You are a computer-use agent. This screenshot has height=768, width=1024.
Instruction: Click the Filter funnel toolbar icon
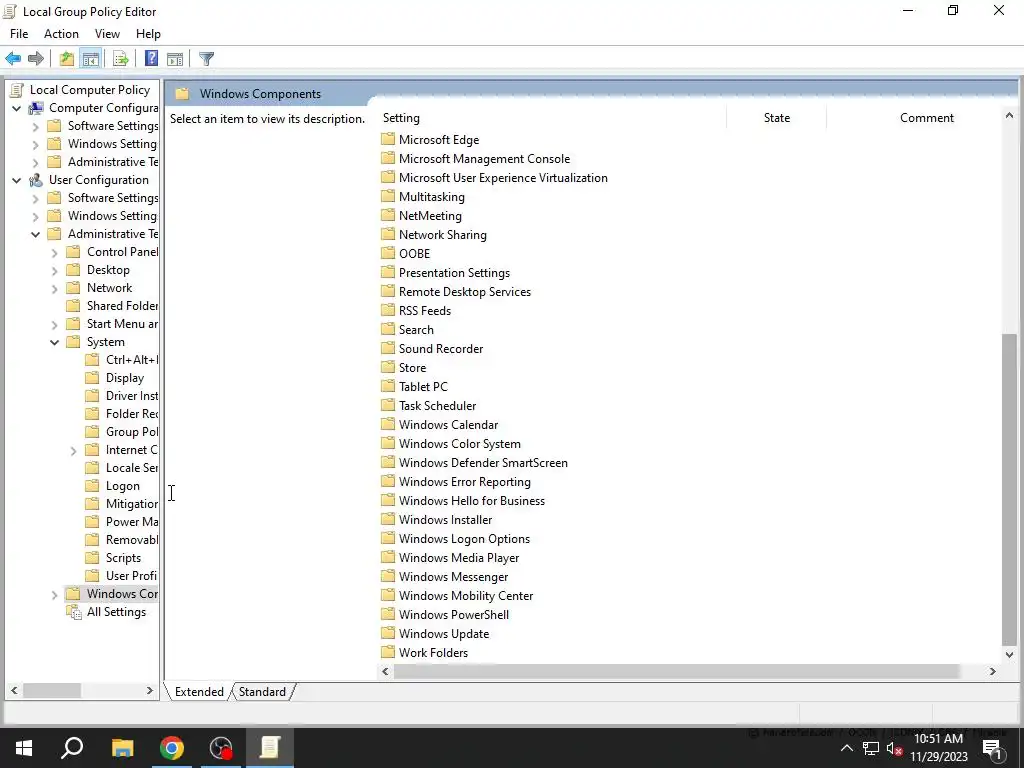[x=206, y=59]
